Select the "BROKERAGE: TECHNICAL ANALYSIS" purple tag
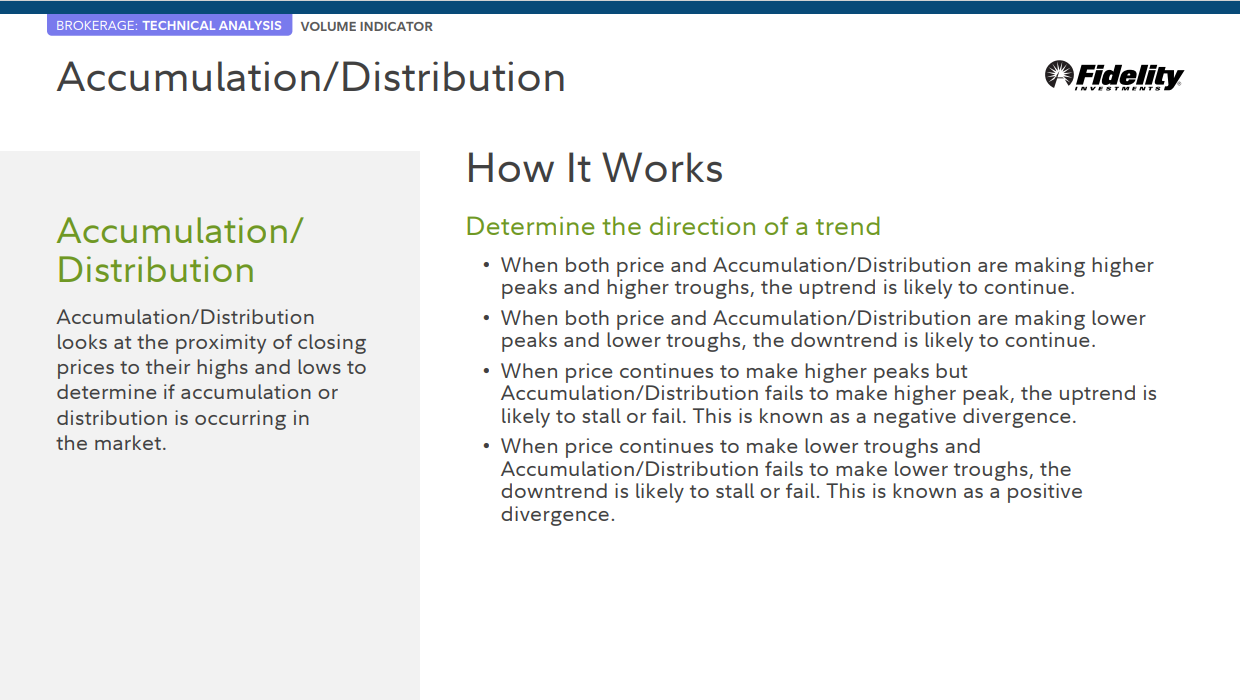The height and width of the screenshot is (700, 1240). tap(169, 25)
